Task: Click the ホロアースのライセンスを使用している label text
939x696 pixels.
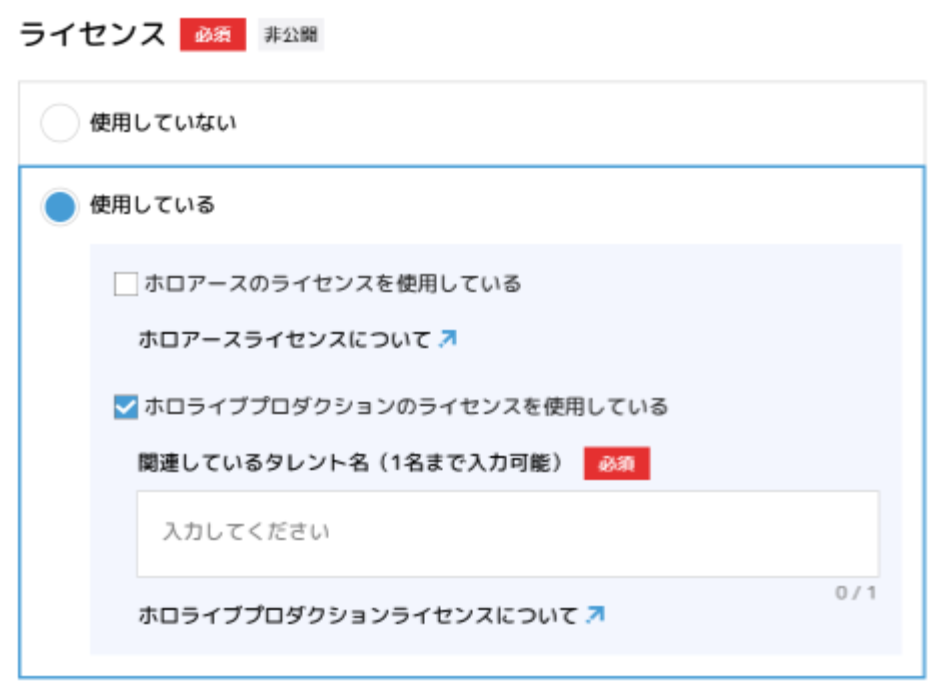Action: click(333, 285)
